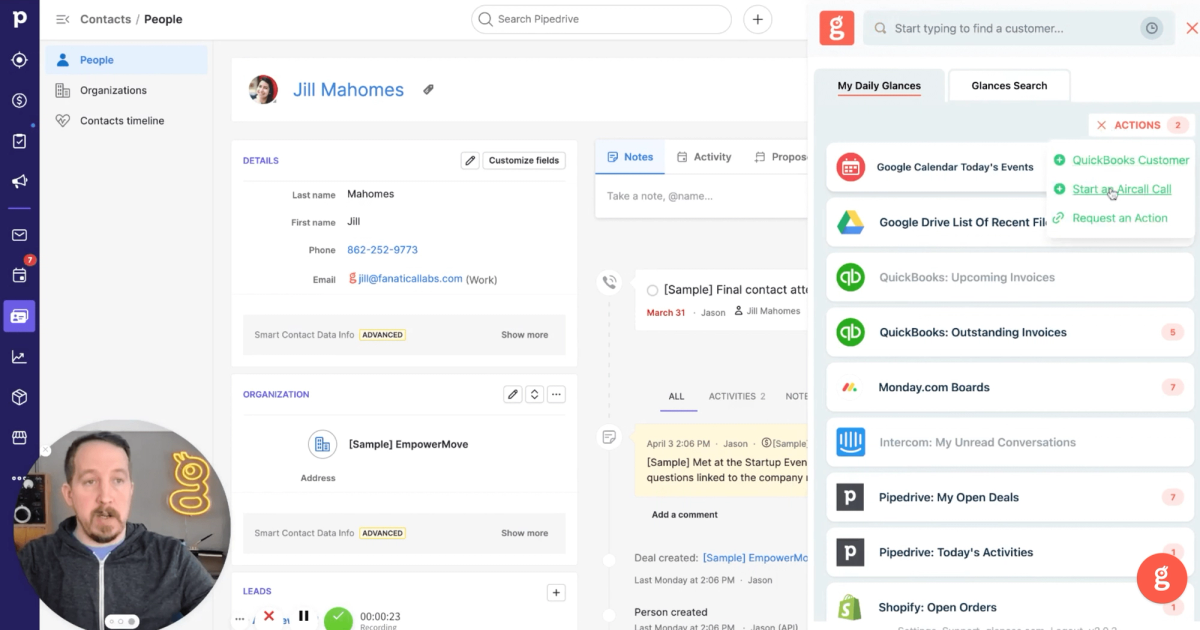Click Pipedrive logo at top left

click(19, 19)
